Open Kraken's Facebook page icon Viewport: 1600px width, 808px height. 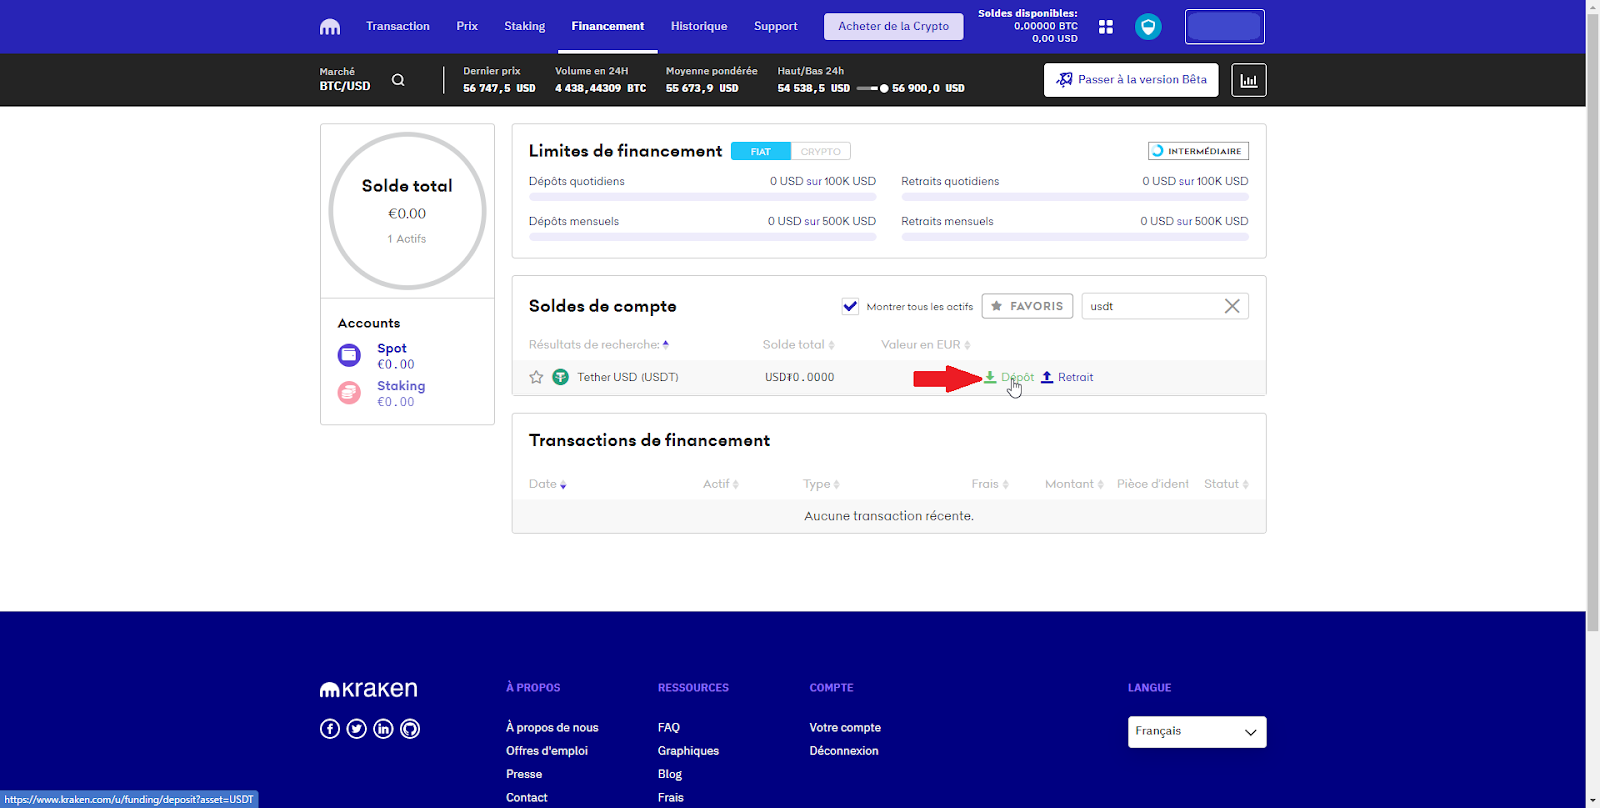tap(330, 729)
